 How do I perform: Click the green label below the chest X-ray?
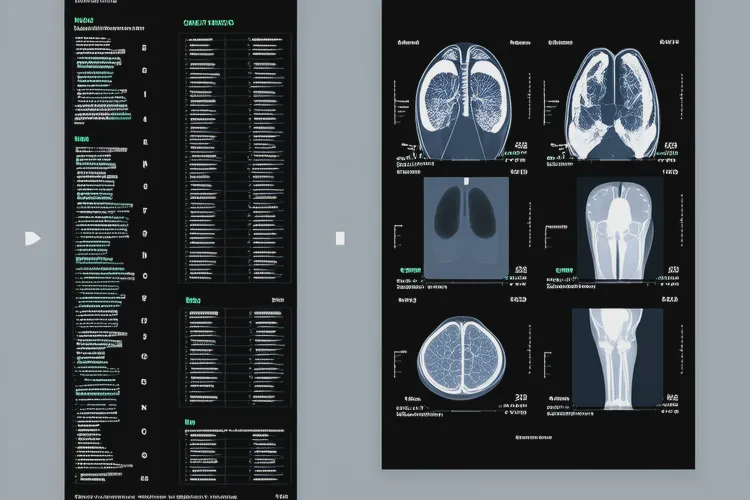pyautogui.click(x=410, y=270)
